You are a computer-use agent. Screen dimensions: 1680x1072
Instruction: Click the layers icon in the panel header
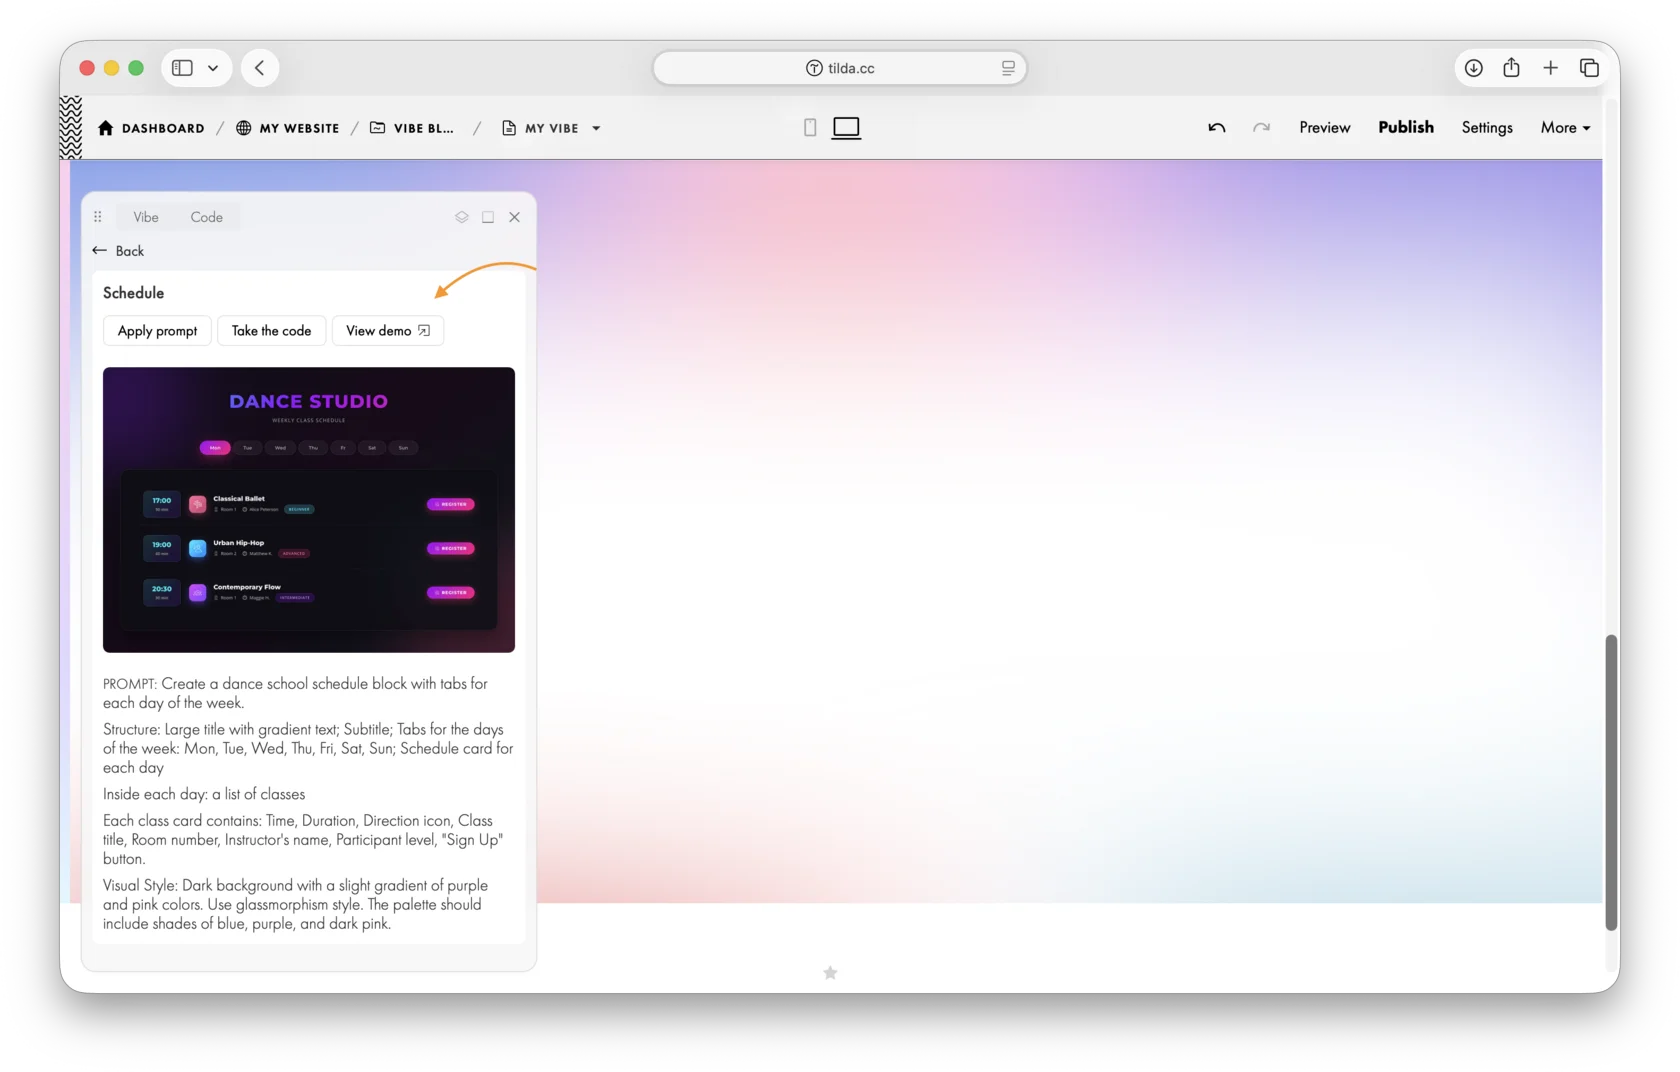coord(461,217)
